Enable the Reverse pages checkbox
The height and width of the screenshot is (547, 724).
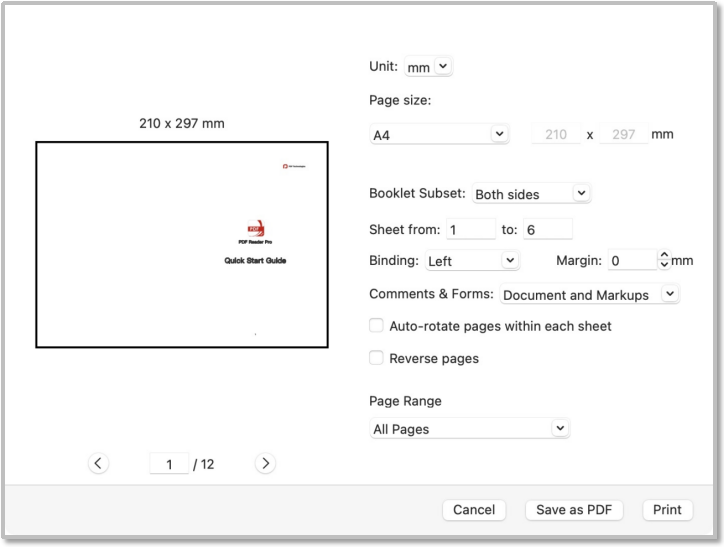tap(377, 358)
